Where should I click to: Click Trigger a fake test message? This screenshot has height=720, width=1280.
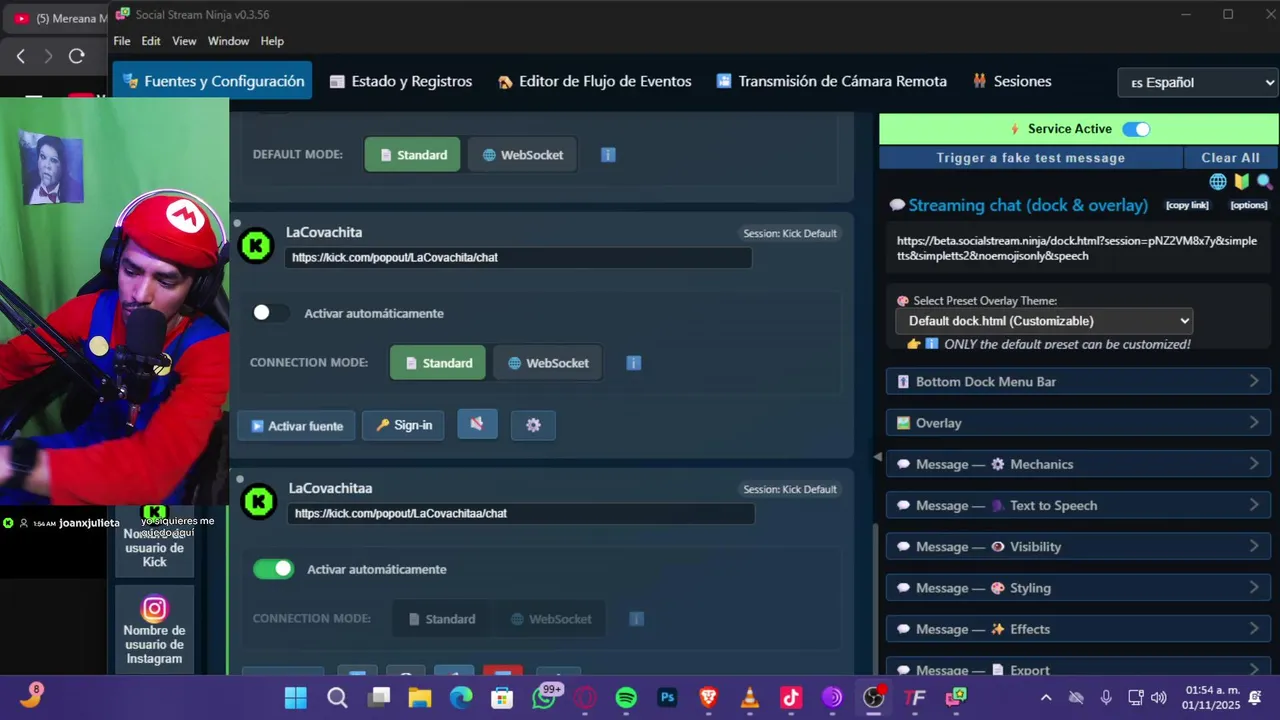[1031, 158]
